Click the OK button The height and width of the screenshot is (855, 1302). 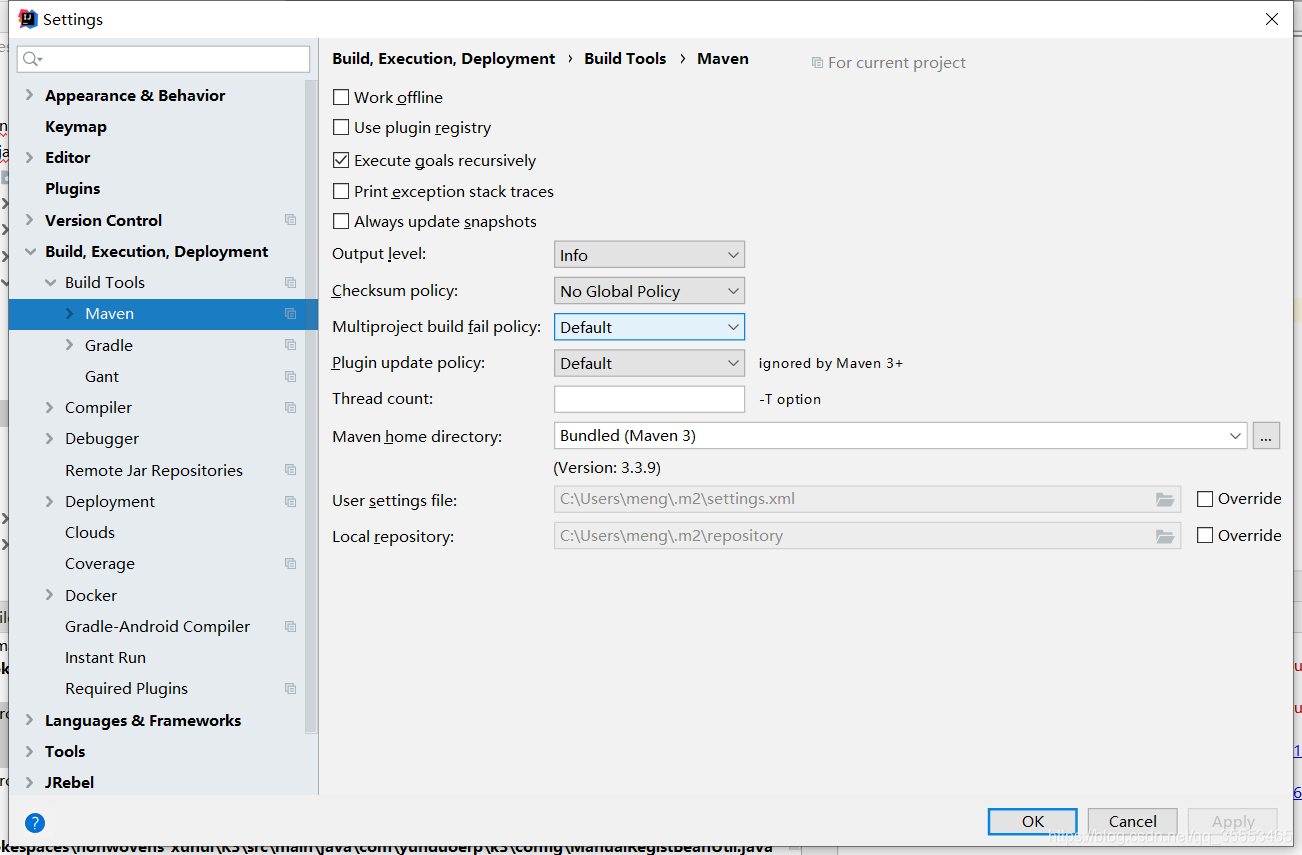pyautogui.click(x=1033, y=821)
